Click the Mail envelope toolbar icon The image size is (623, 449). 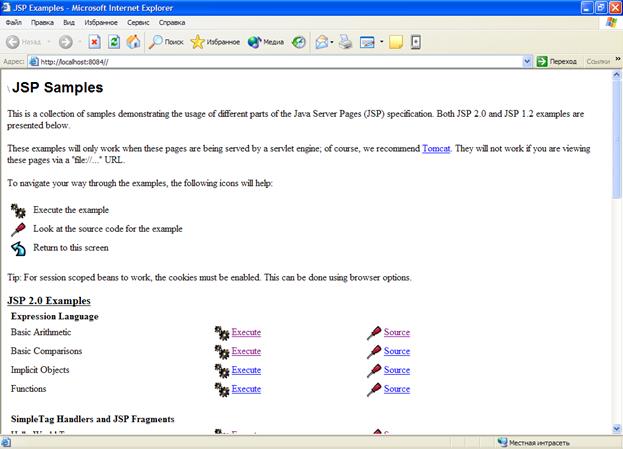pos(322,42)
